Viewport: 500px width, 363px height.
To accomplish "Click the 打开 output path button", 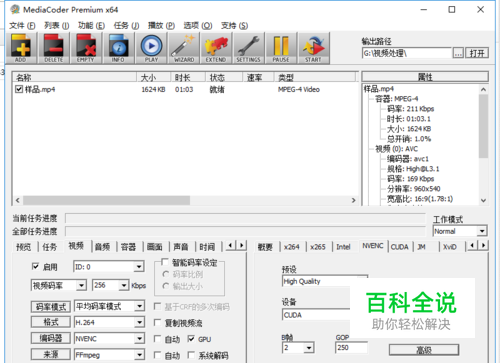I will [477, 53].
